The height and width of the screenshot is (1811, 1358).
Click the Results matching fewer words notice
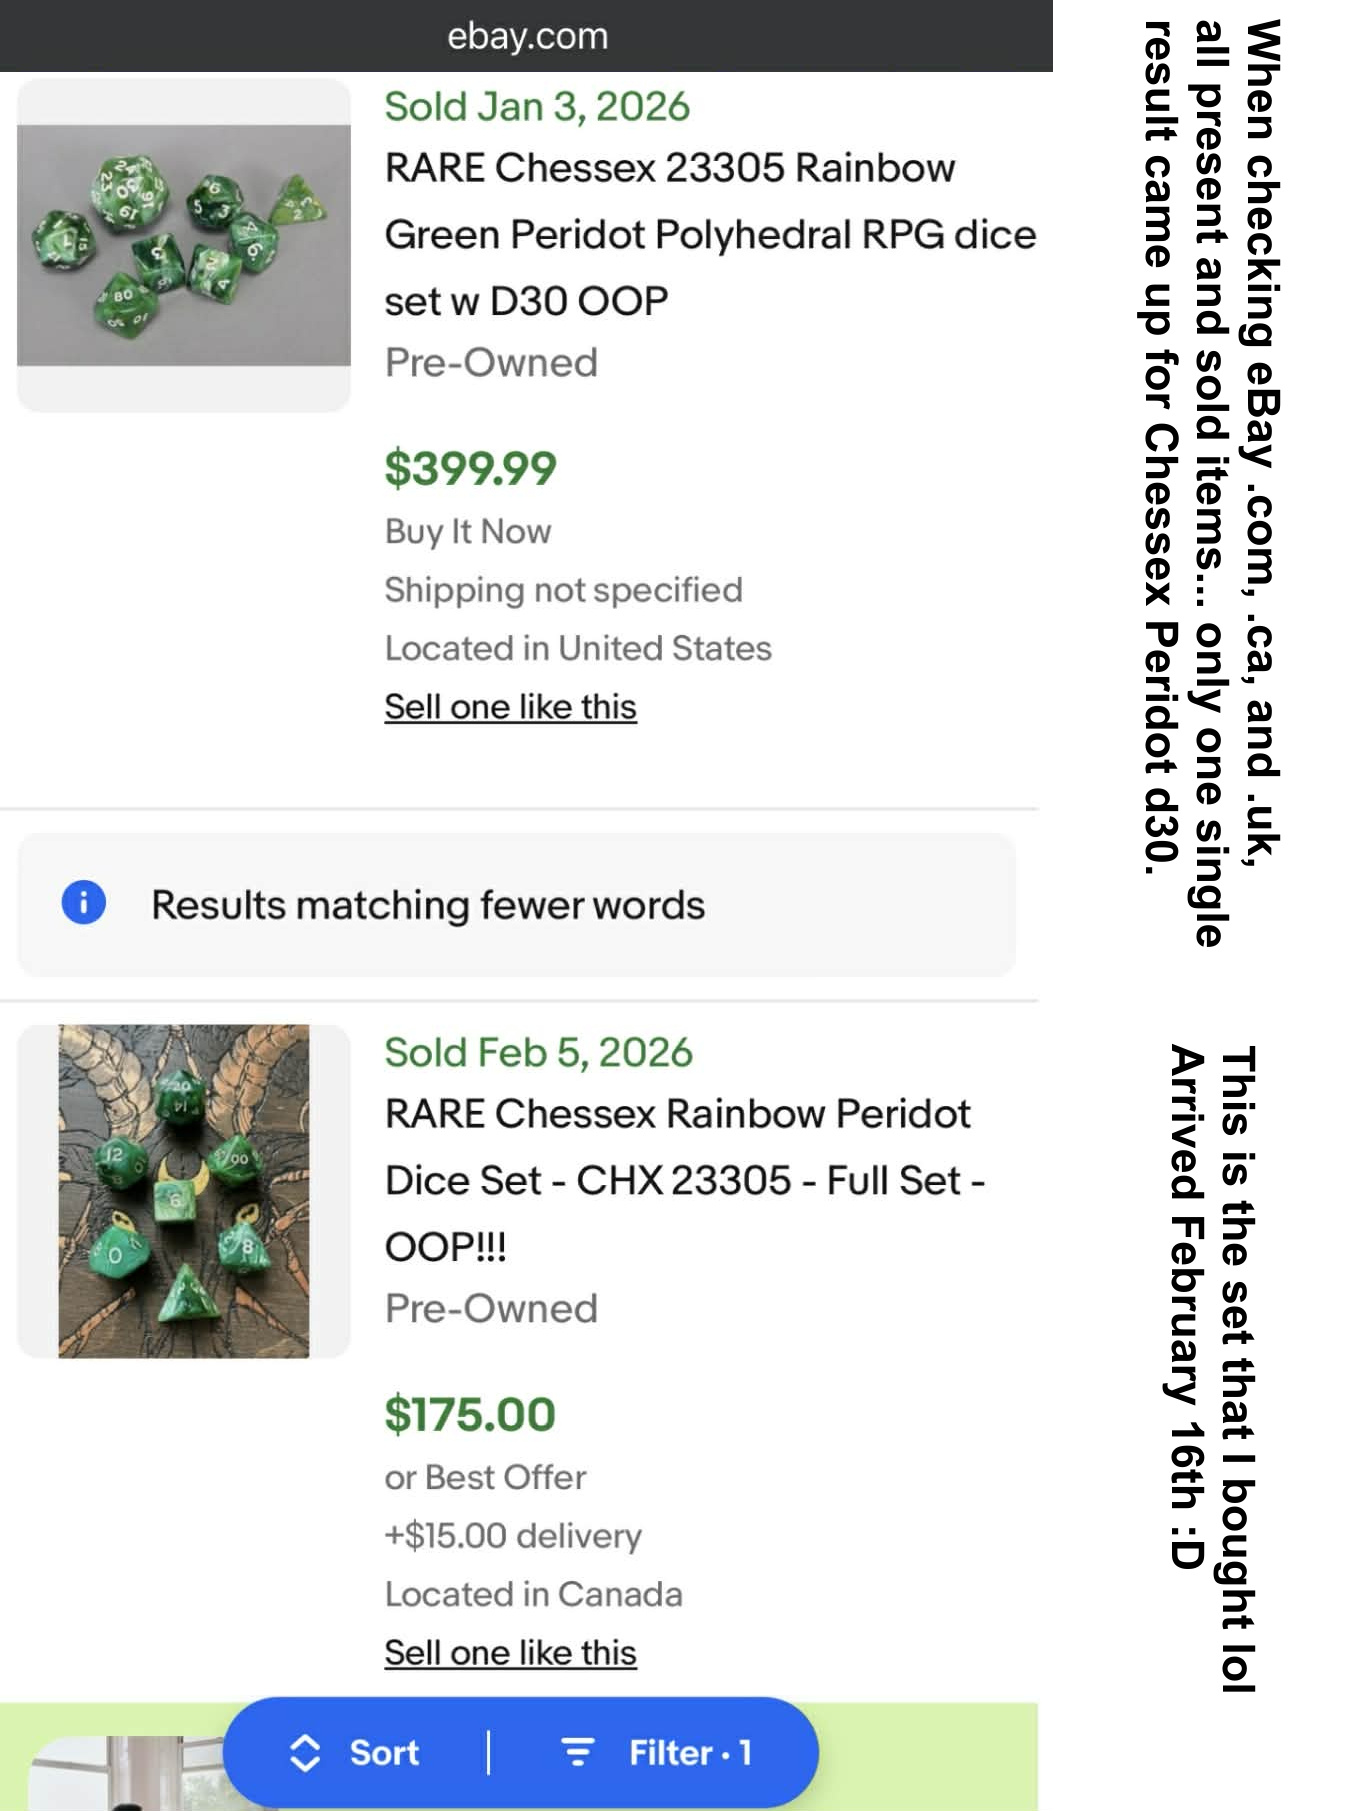pyautogui.click(x=428, y=905)
